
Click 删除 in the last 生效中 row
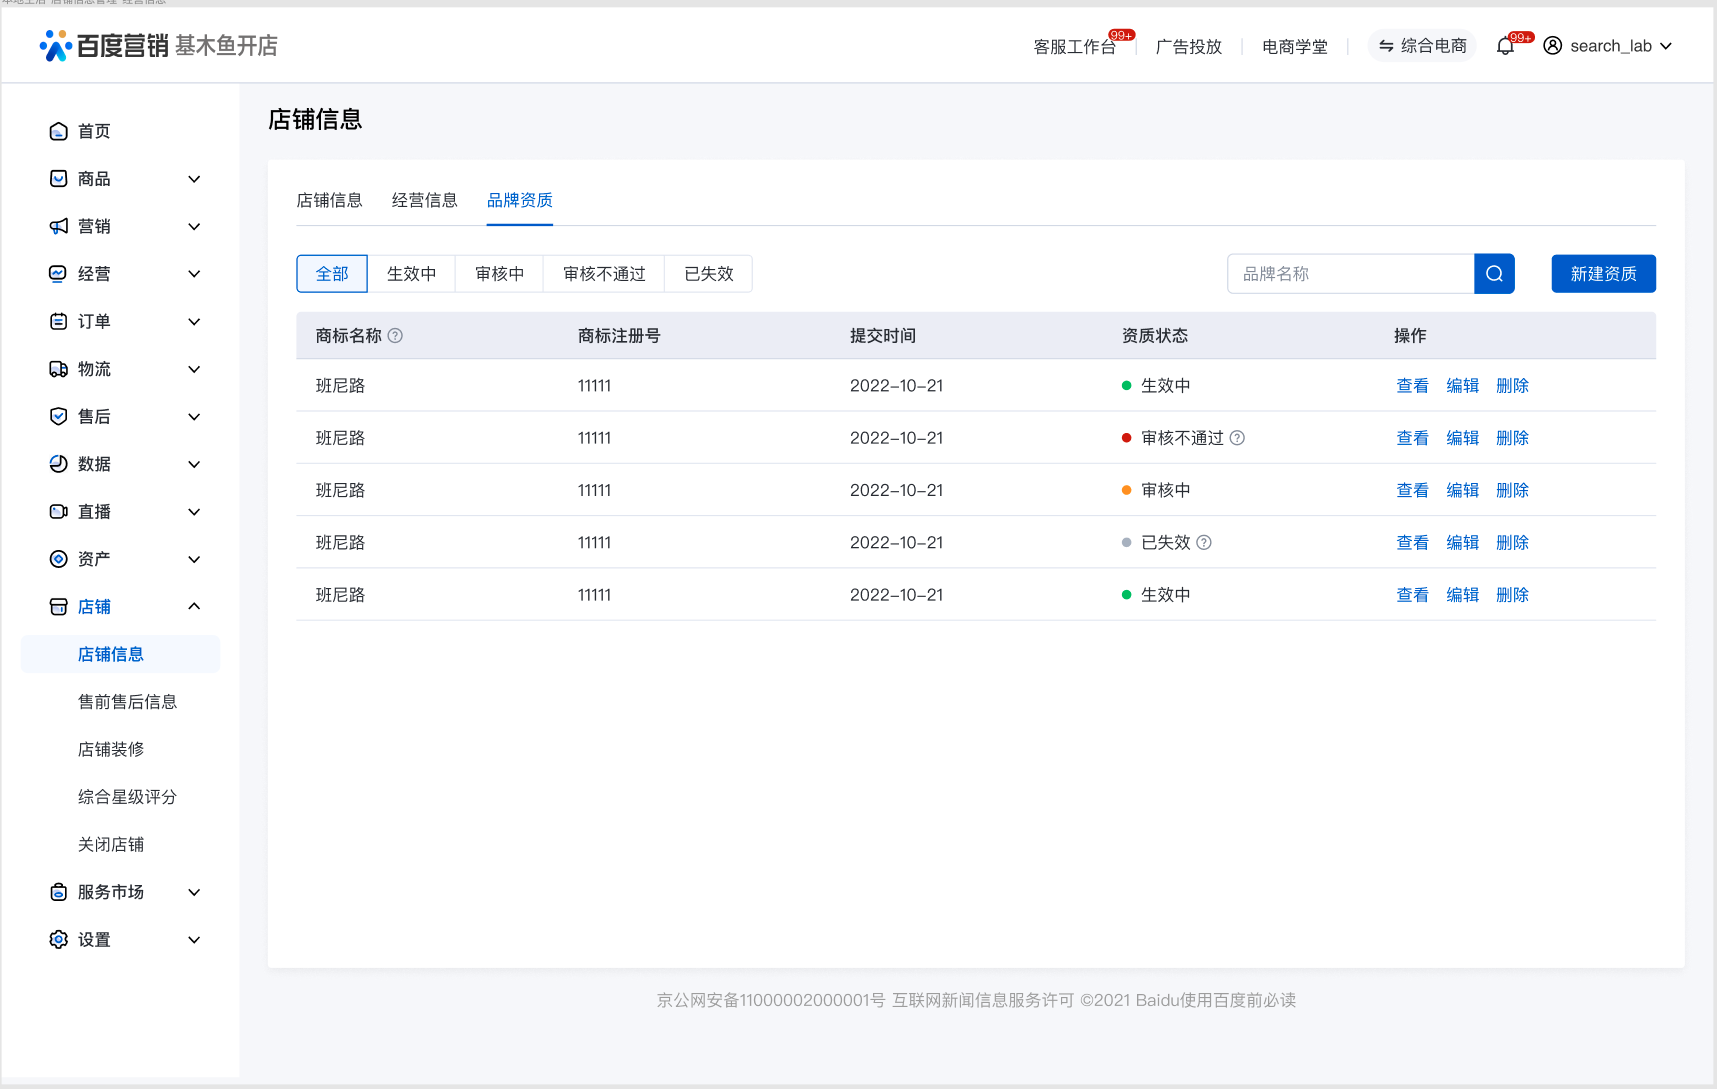[x=1512, y=595]
